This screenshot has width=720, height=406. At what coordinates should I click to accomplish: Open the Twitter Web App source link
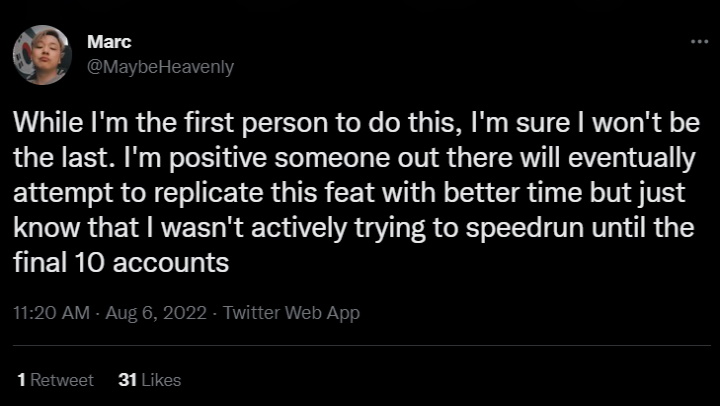pos(291,312)
